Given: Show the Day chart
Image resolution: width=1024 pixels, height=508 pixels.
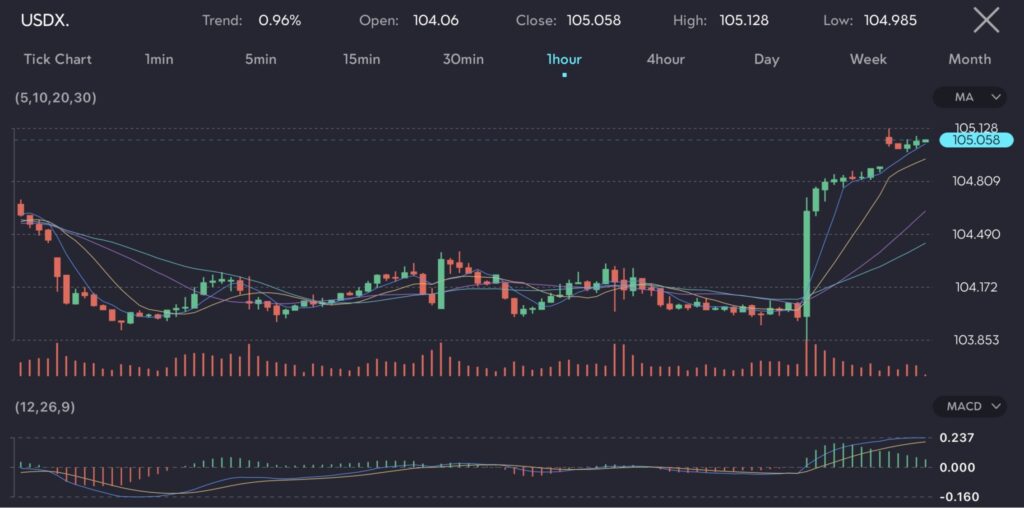Looking at the screenshot, I should (766, 59).
